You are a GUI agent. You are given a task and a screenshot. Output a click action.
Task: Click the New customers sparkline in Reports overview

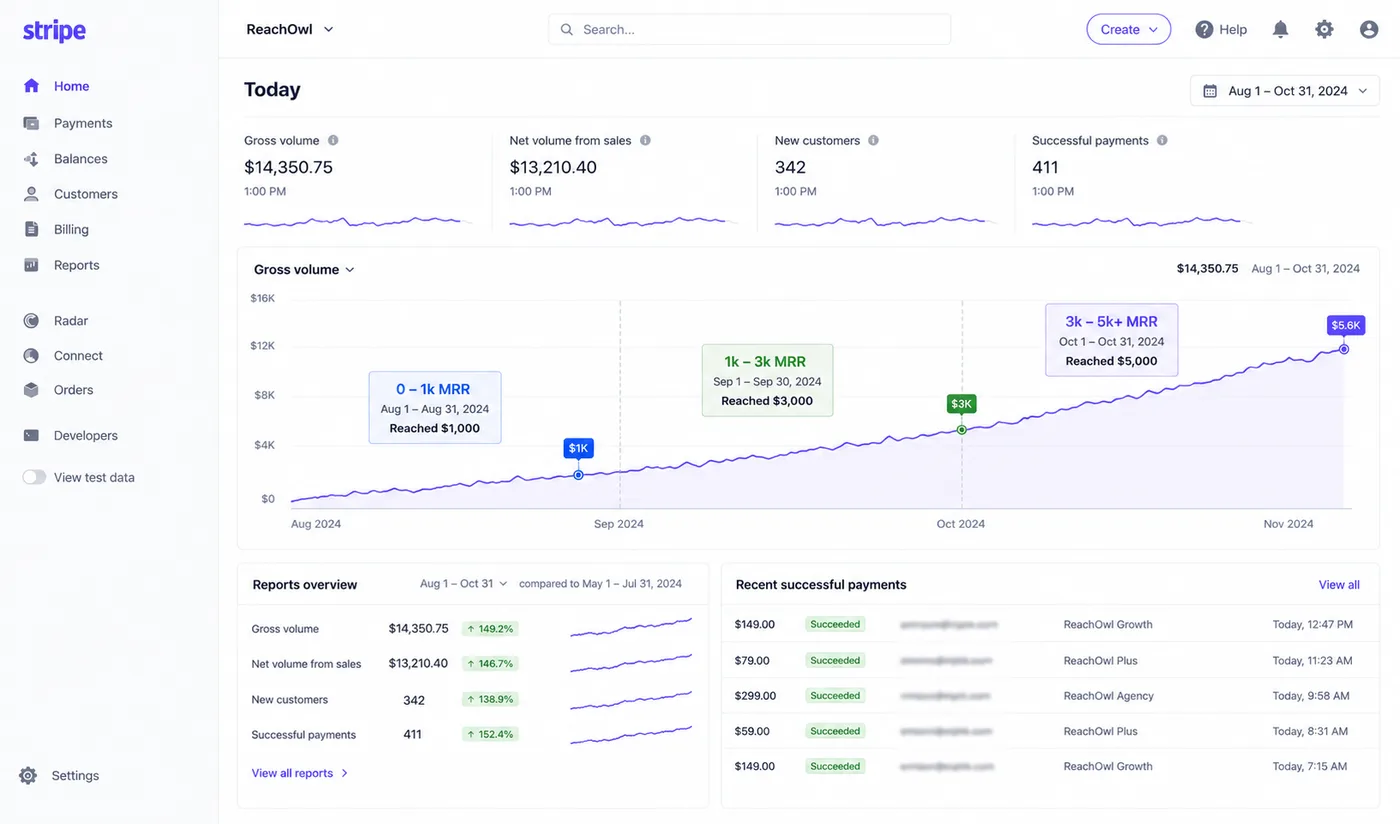[x=631, y=699]
